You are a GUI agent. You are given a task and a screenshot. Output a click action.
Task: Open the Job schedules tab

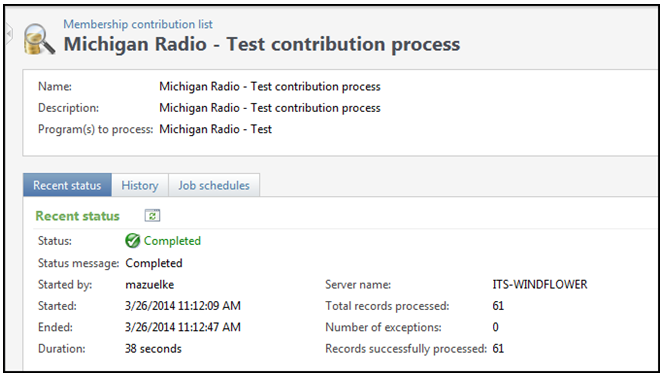coord(214,185)
